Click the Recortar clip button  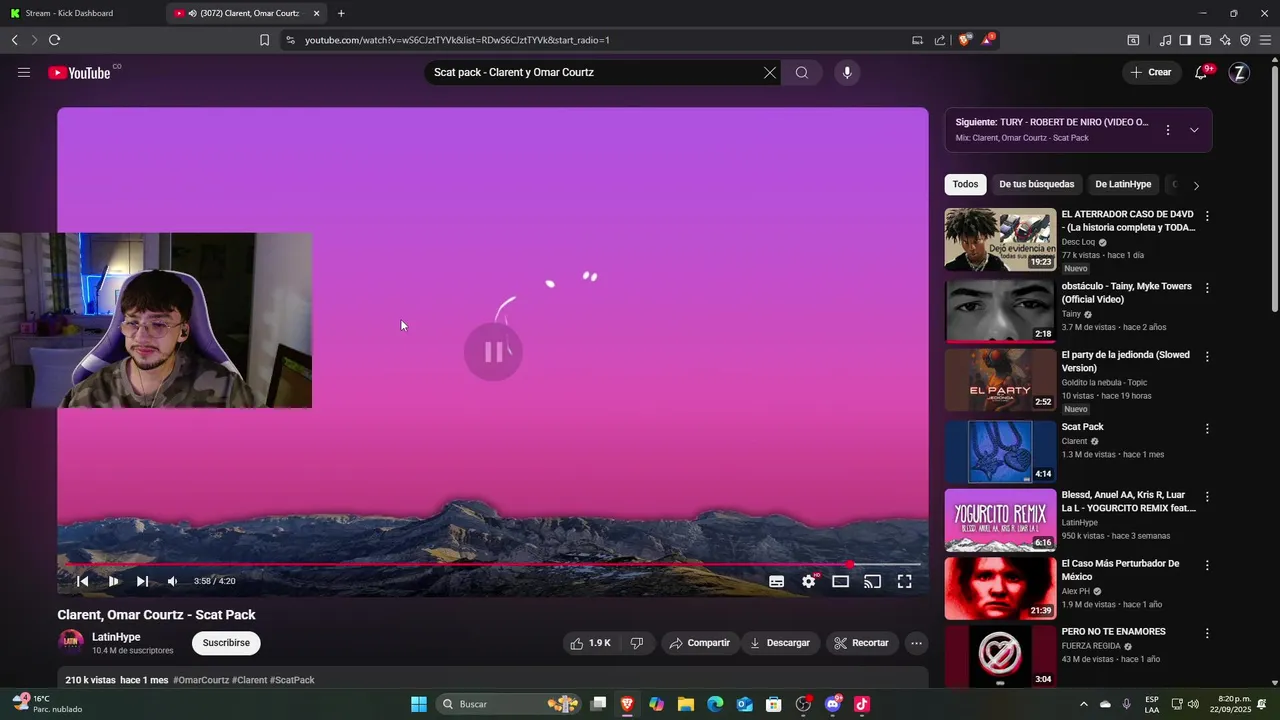tap(861, 643)
